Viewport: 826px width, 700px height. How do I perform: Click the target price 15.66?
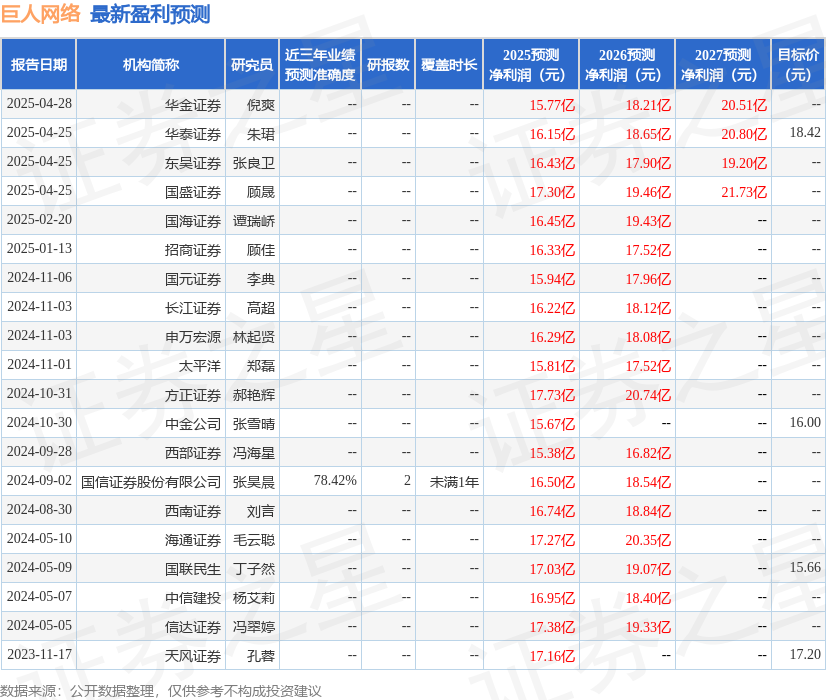pyautogui.click(x=805, y=567)
